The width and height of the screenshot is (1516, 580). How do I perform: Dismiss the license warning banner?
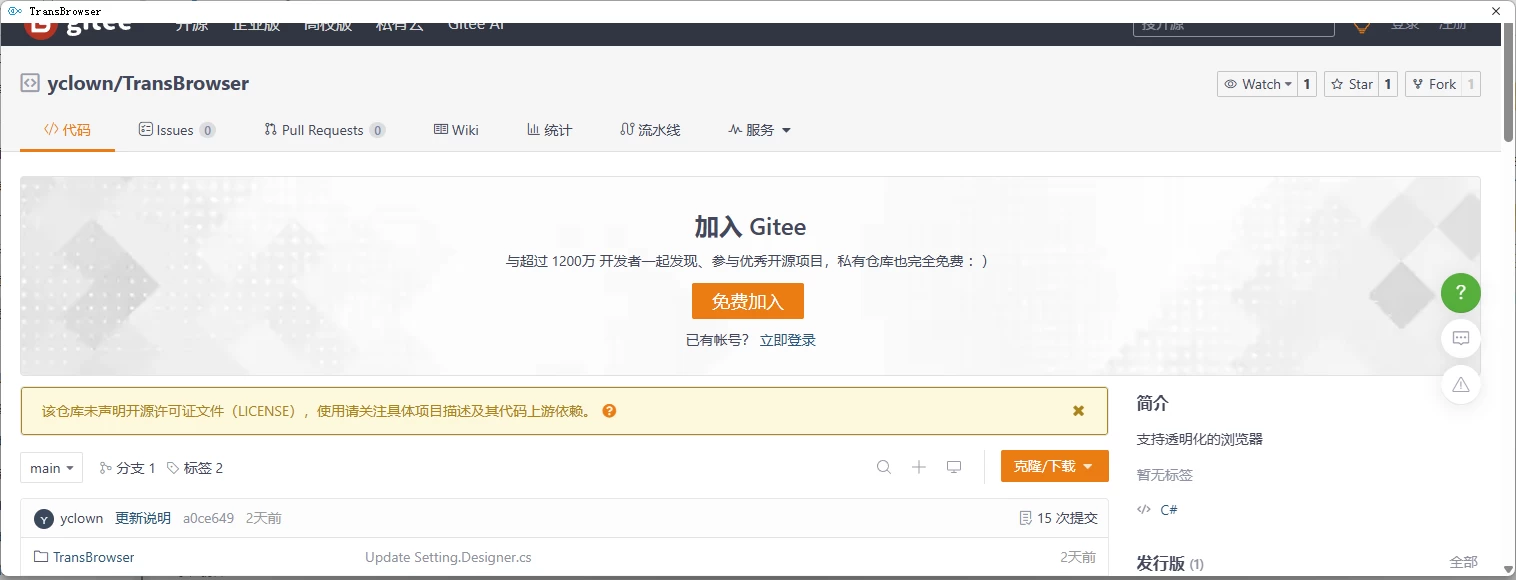1078,411
